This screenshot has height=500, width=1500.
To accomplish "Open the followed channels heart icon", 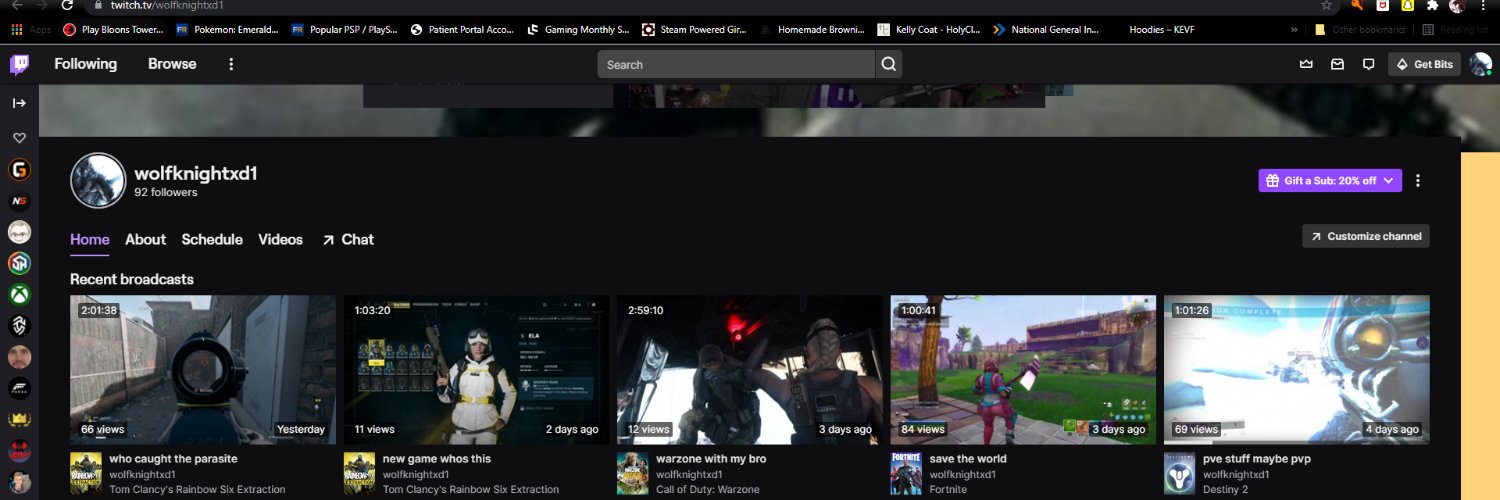I will (x=19, y=138).
